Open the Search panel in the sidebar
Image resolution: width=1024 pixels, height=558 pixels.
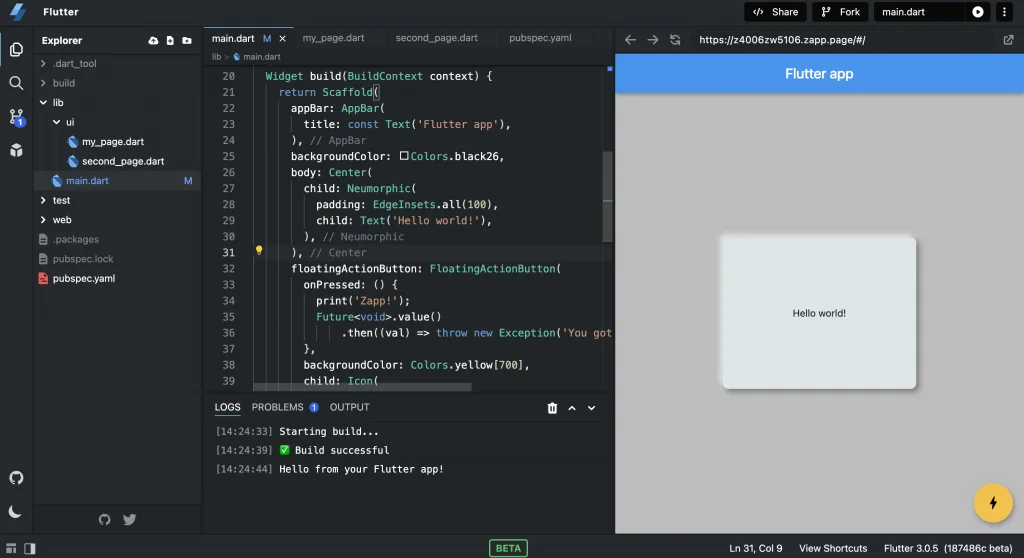pyautogui.click(x=16, y=83)
